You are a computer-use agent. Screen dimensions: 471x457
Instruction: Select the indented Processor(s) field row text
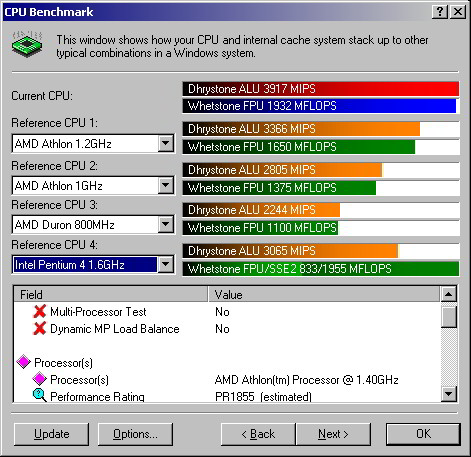coord(79,380)
